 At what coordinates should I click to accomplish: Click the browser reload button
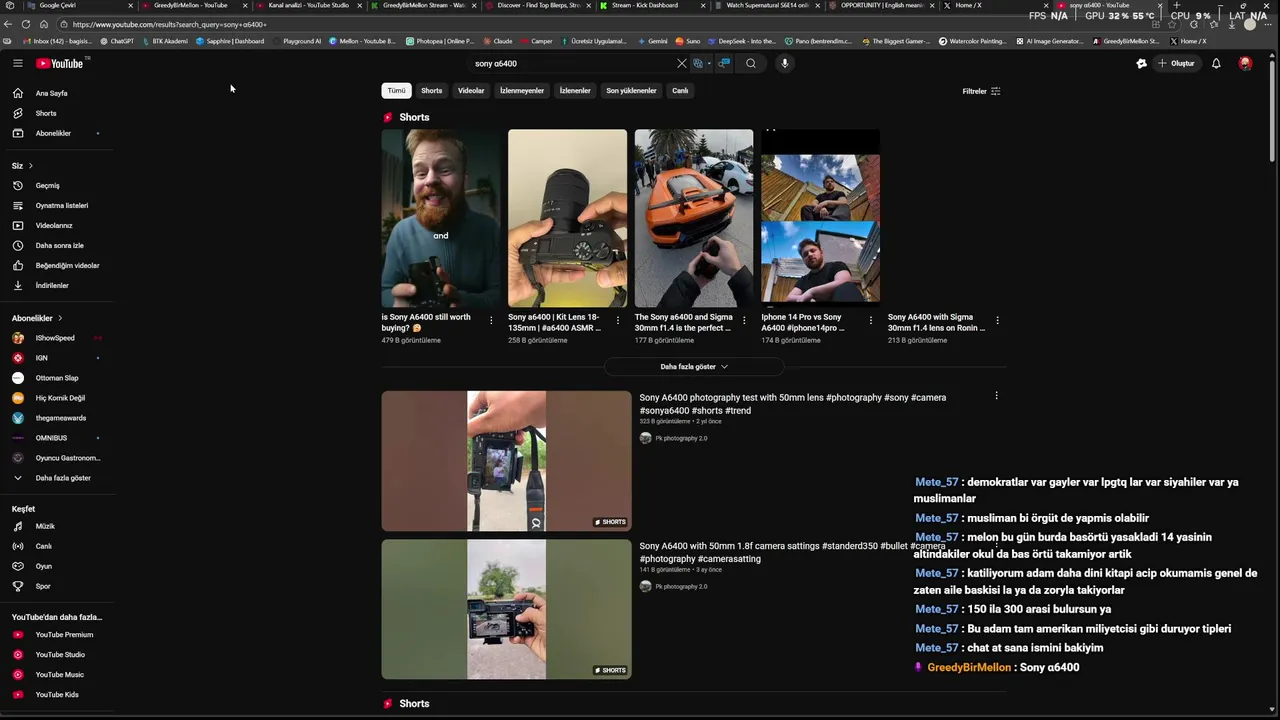26,24
